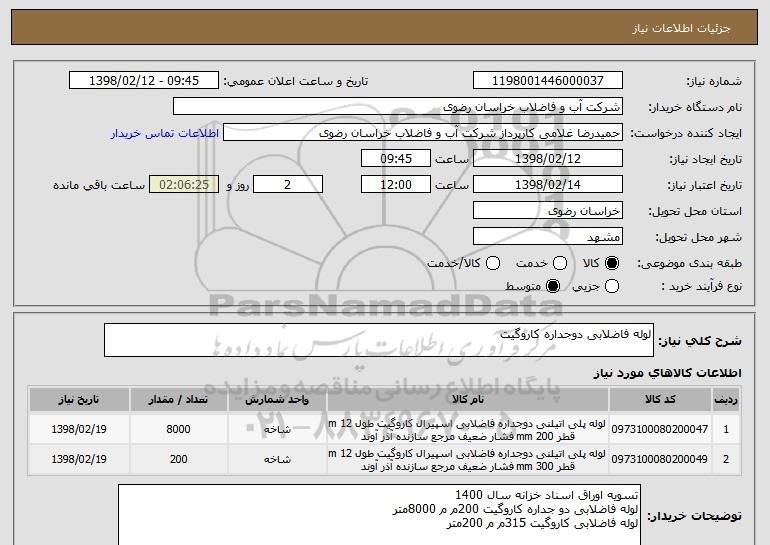770x545 pixels.
Task: Click the validity date field 1398/02/14
Action: point(548,184)
